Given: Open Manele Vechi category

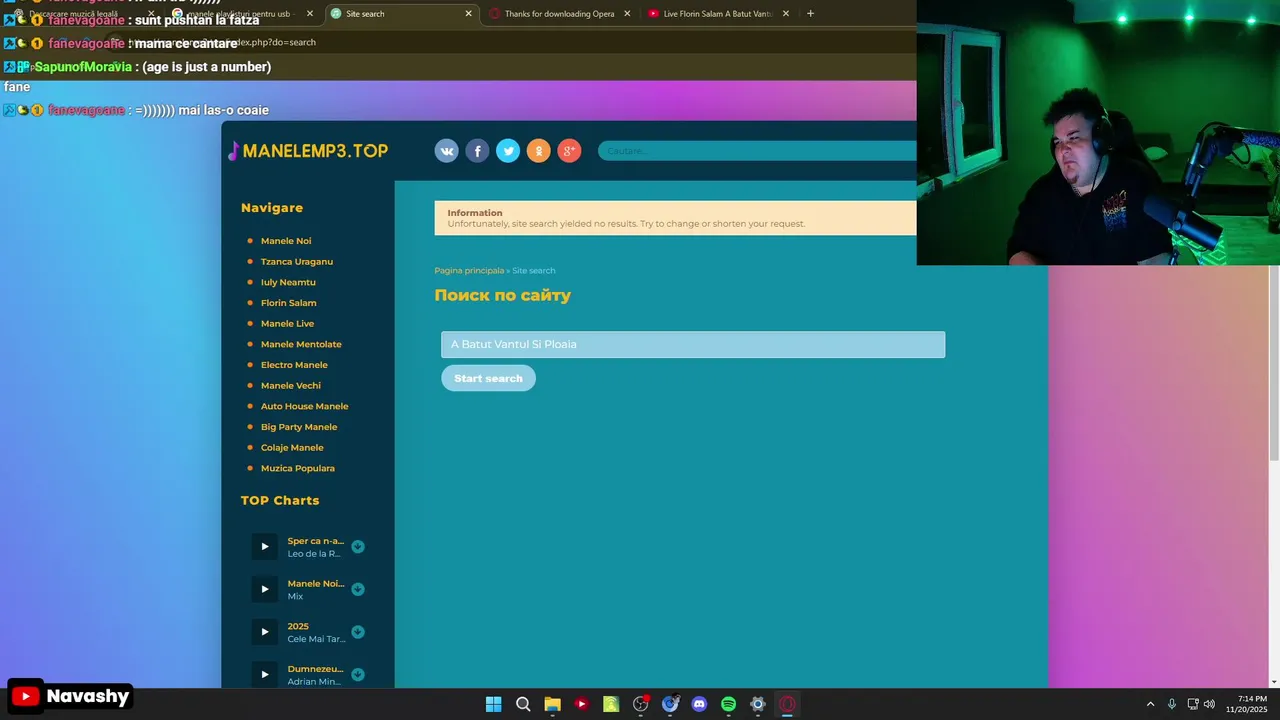Looking at the screenshot, I should click(x=291, y=386).
